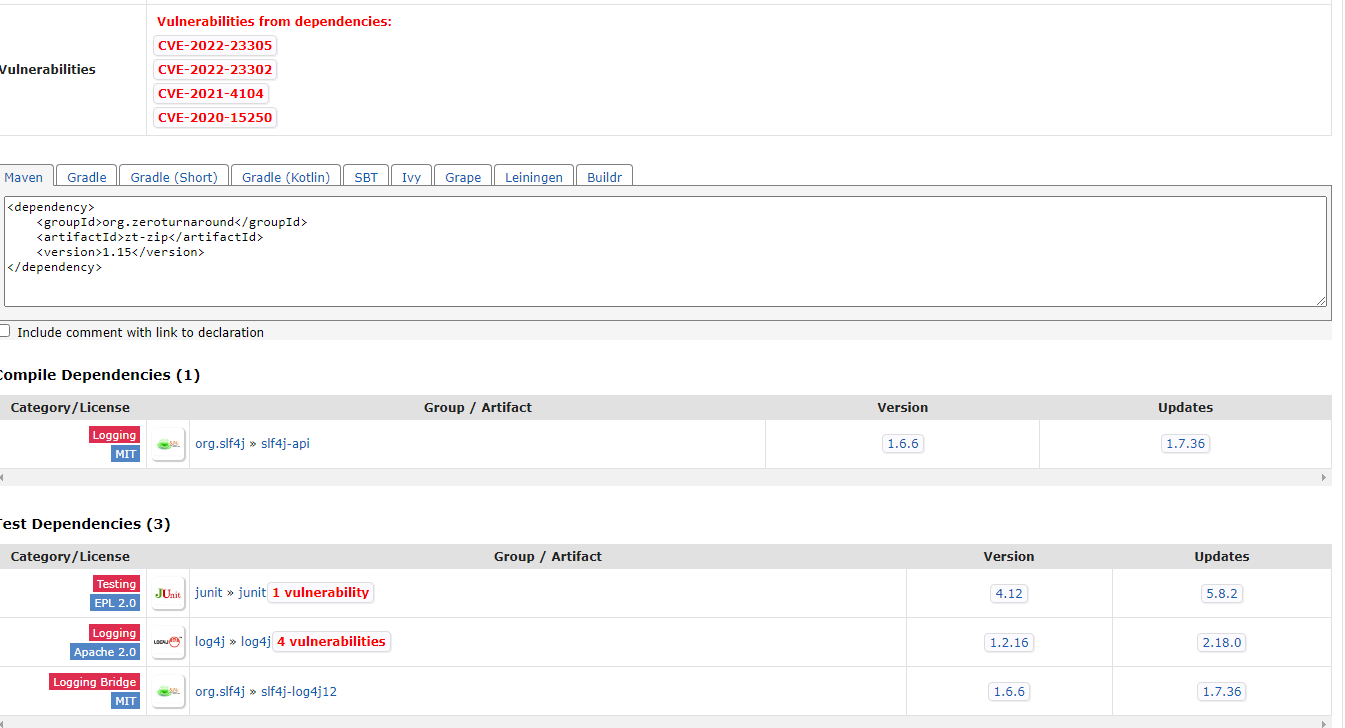
Task: Open CVE-2021-4104 vulnerability link
Action: click(x=211, y=93)
